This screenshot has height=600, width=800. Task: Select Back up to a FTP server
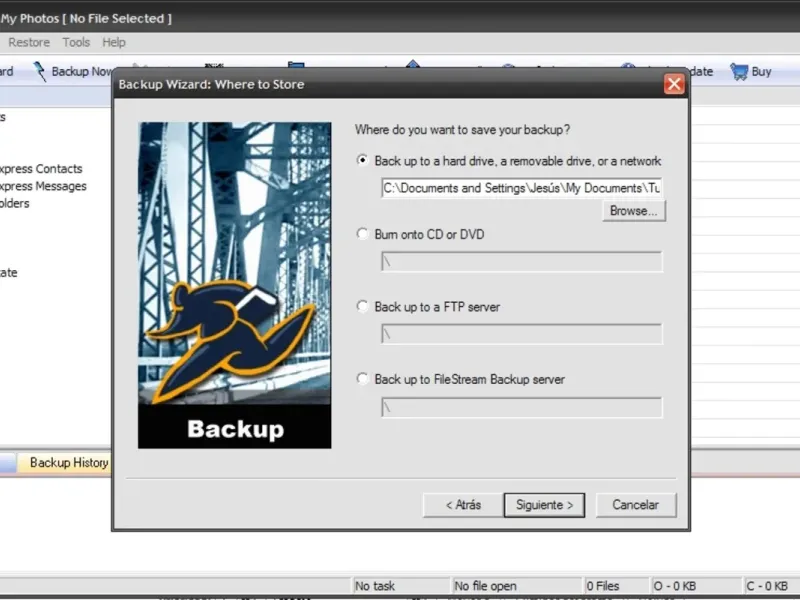pos(362,307)
